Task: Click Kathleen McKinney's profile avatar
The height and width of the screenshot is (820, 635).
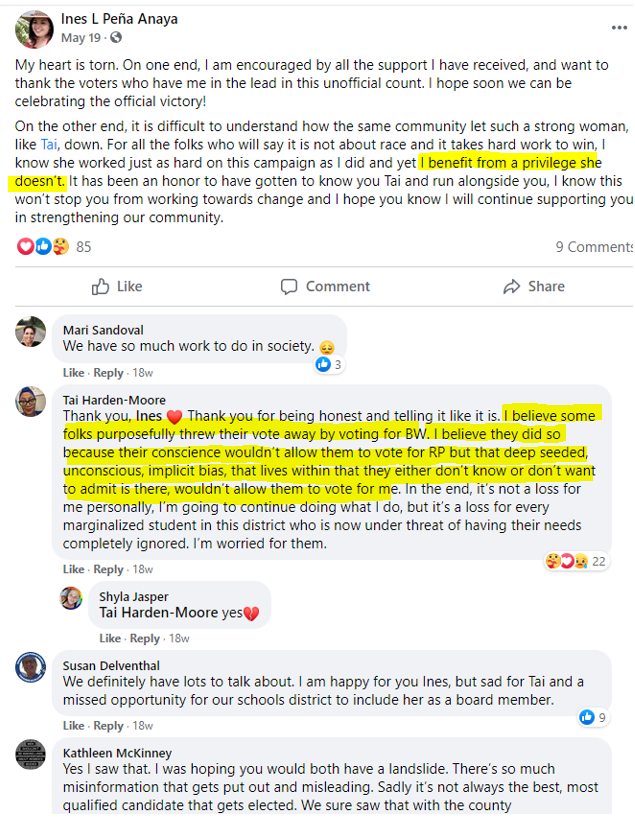Action: tap(30, 755)
